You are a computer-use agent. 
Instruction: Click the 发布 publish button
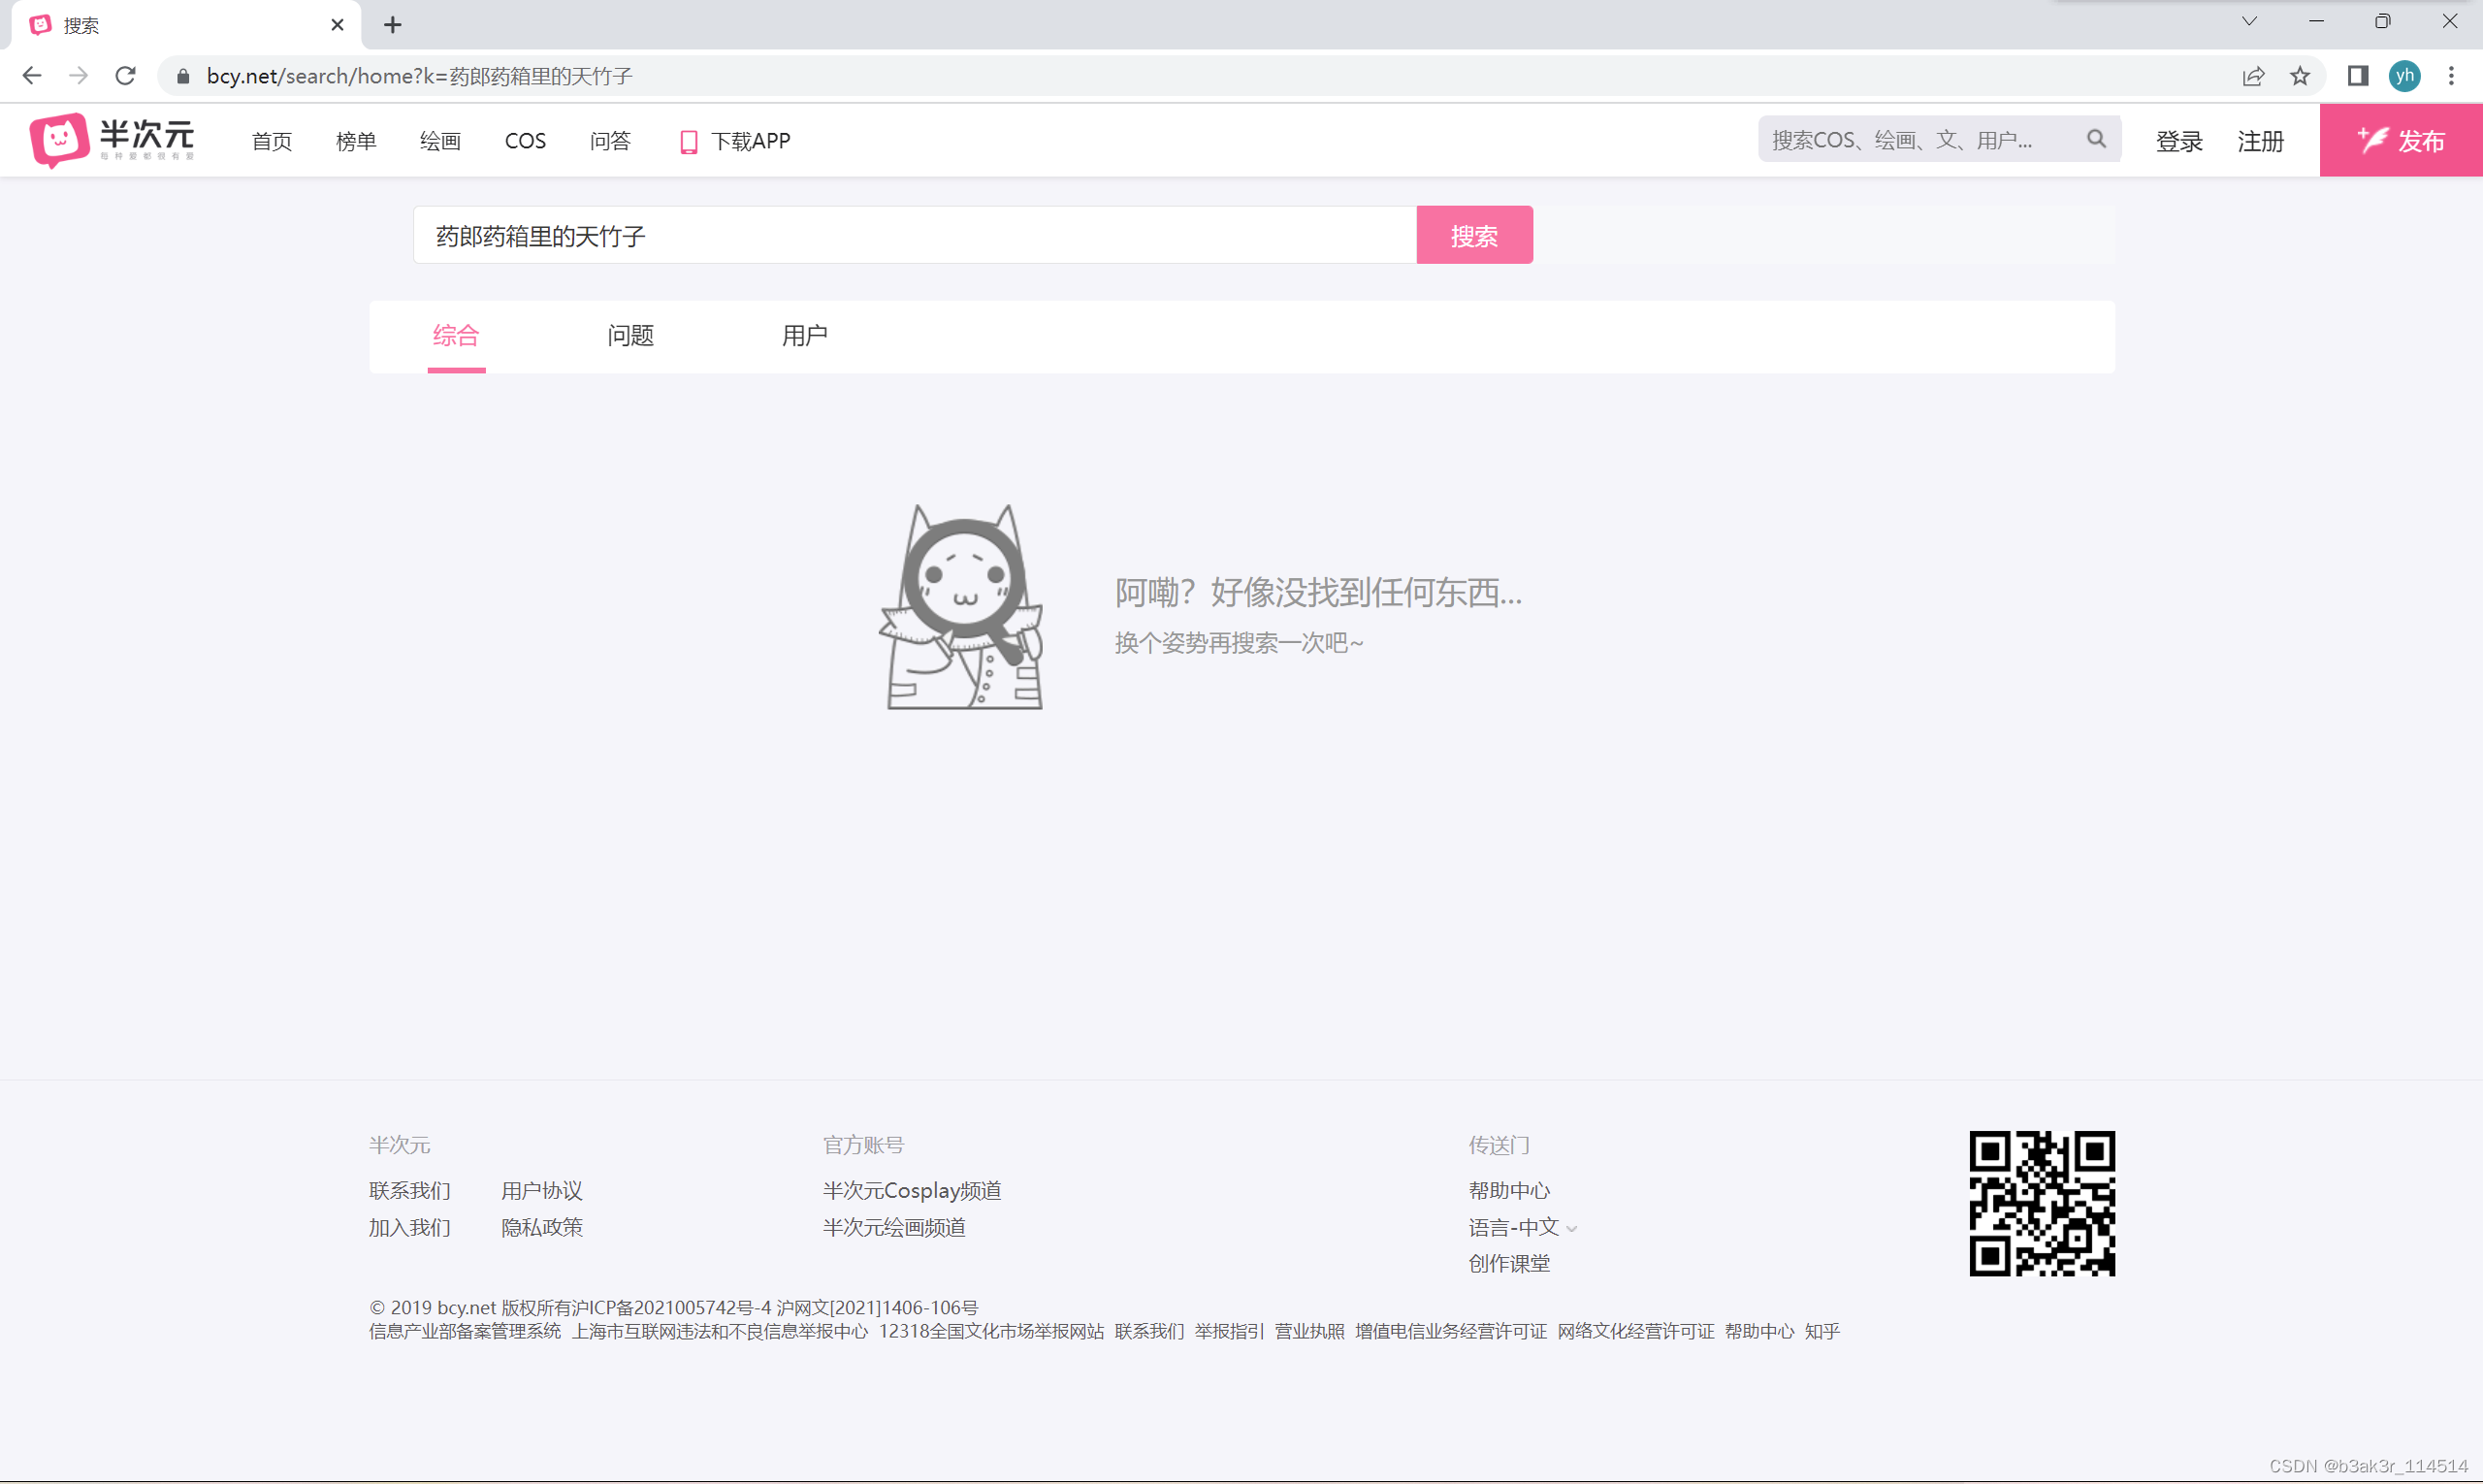click(2400, 141)
